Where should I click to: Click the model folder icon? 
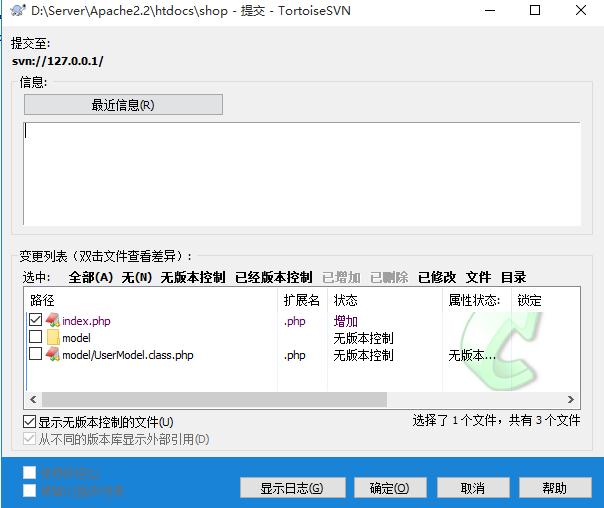(x=53, y=338)
